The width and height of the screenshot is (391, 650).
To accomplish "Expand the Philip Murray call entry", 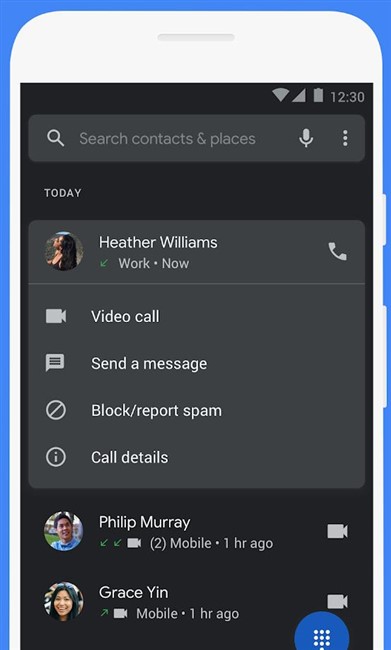I will (197, 531).
